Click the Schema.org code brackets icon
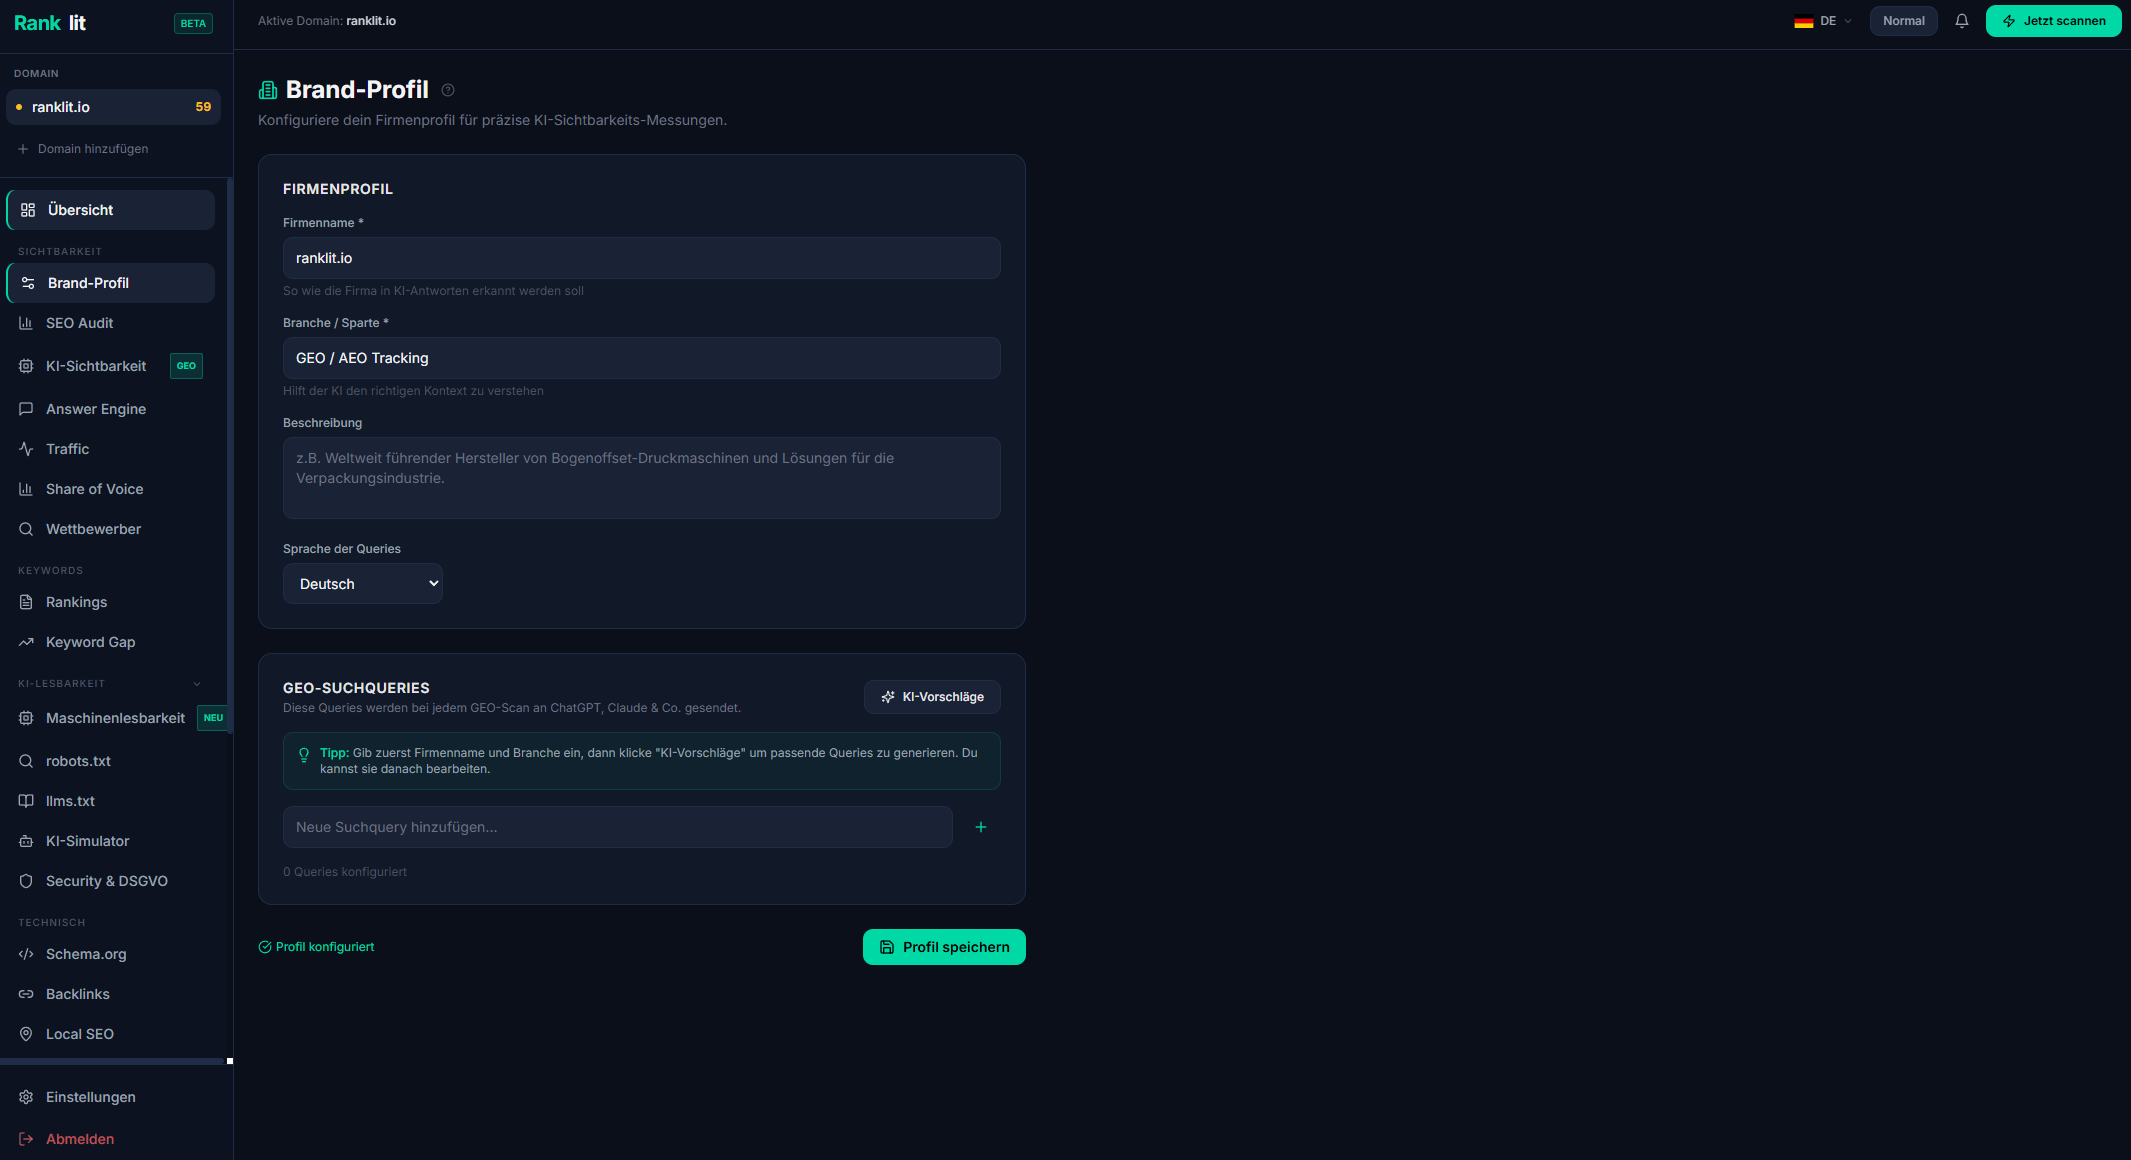2131x1160 pixels. (x=26, y=954)
